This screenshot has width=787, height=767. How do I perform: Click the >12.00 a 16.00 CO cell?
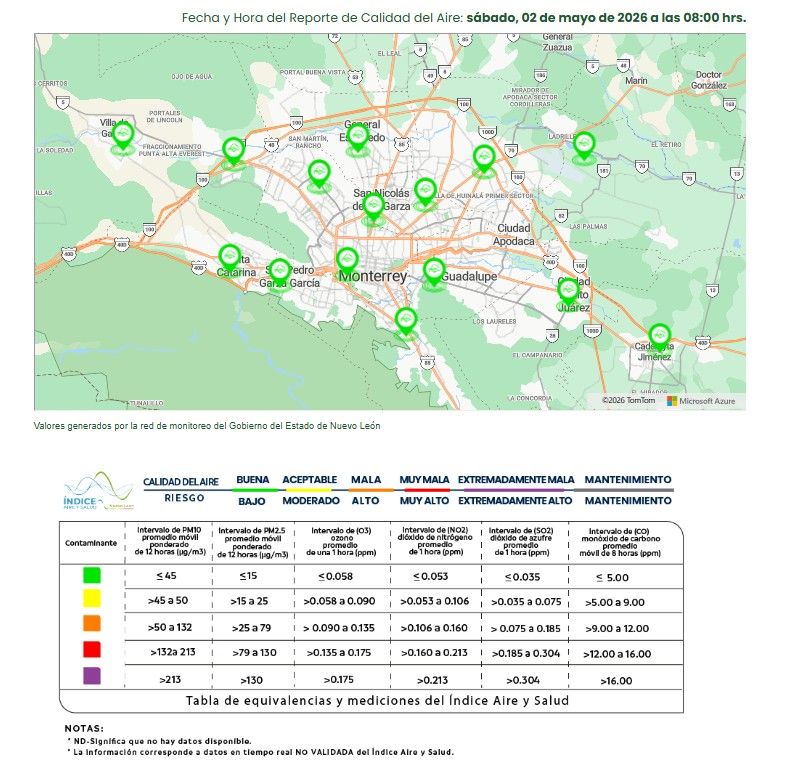[617, 654]
